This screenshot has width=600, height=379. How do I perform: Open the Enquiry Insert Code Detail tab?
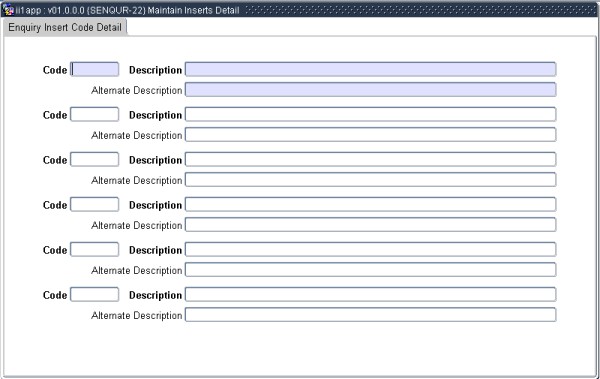65,28
